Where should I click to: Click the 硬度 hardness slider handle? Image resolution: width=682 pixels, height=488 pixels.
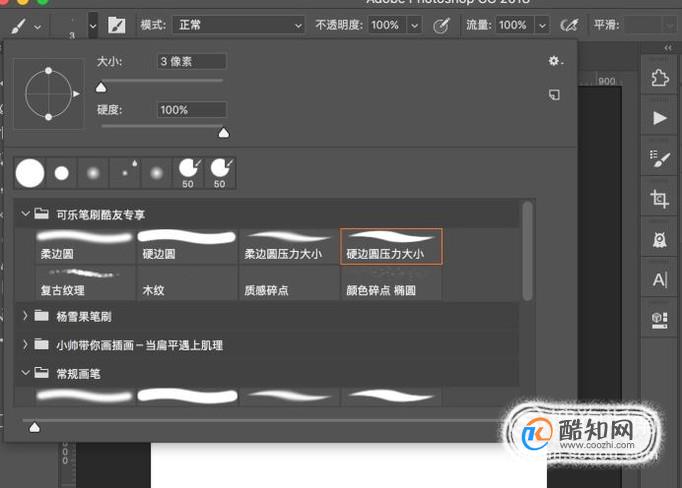coord(224,133)
